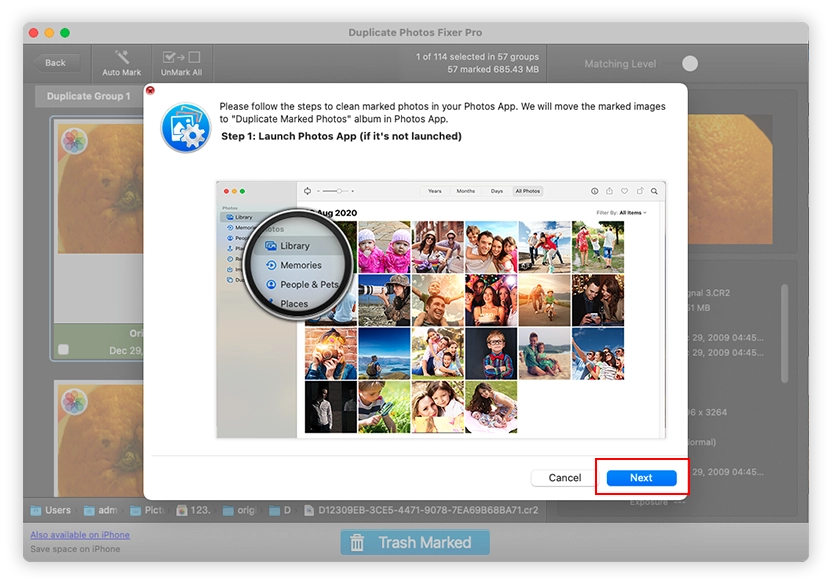
Task: Click the photographer with telephoto lens photo
Action: 384,300
